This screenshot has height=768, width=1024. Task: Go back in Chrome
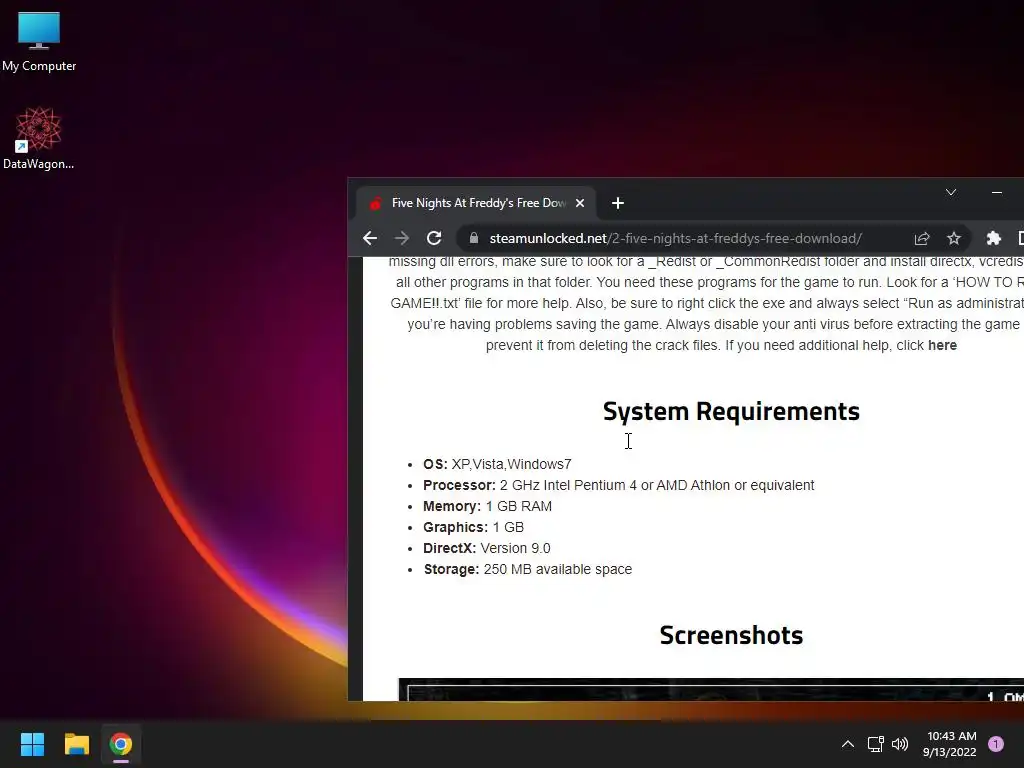coord(370,238)
